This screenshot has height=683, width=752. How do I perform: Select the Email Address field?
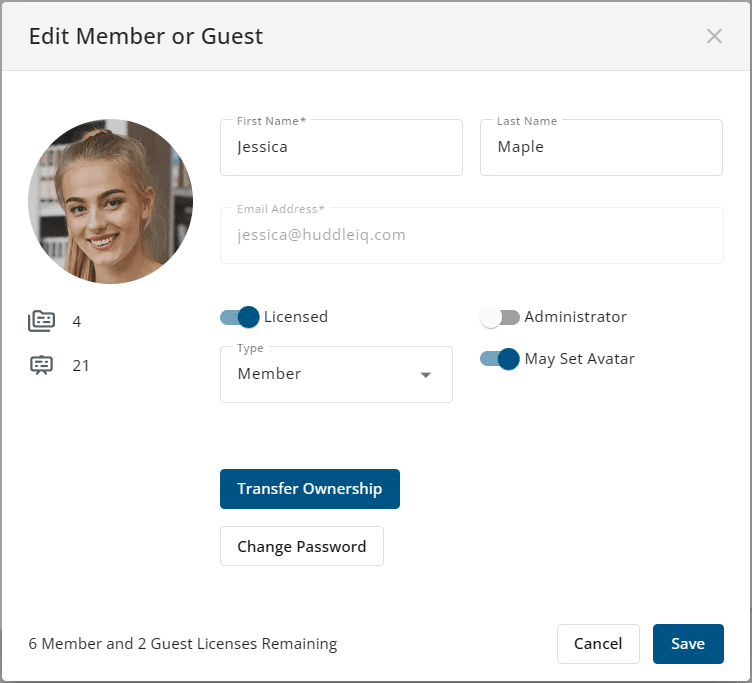471,236
